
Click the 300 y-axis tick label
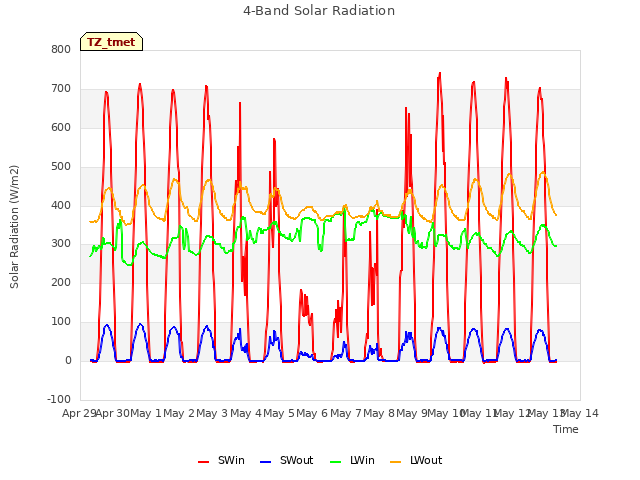pyautogui.click(x=61, y=244)
